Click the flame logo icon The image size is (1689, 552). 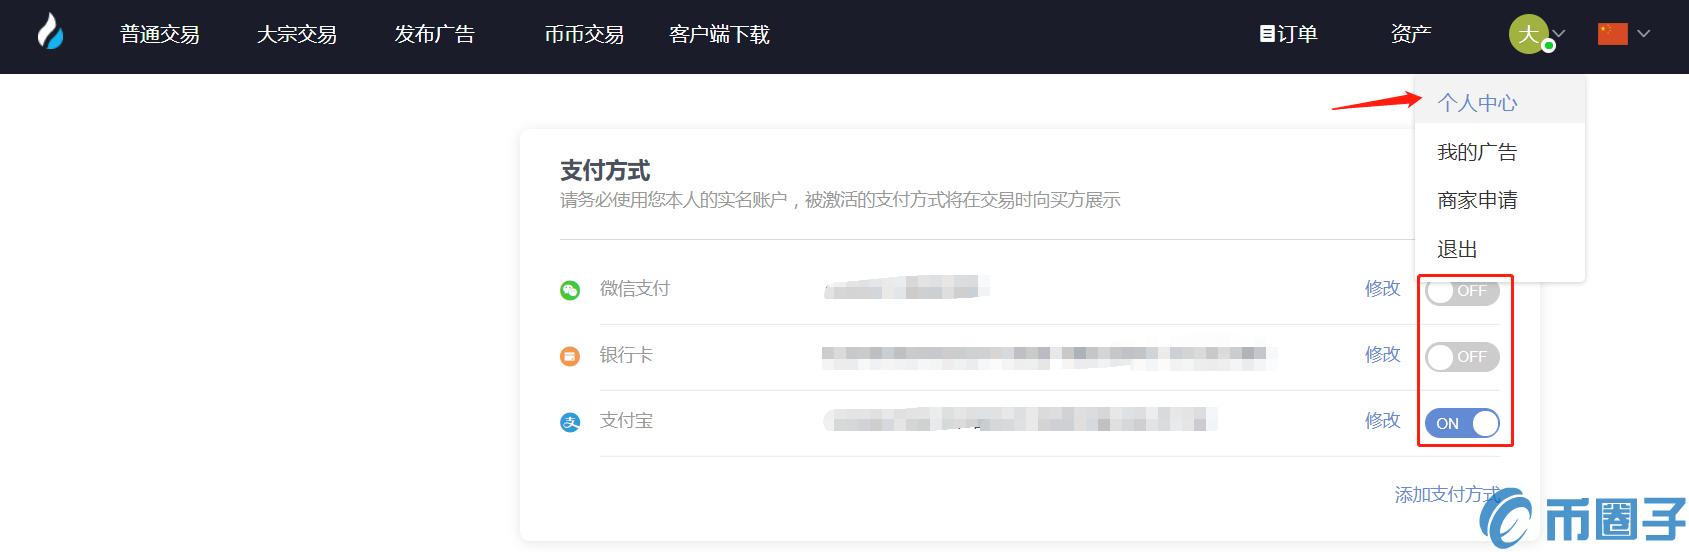click(50, 32)
